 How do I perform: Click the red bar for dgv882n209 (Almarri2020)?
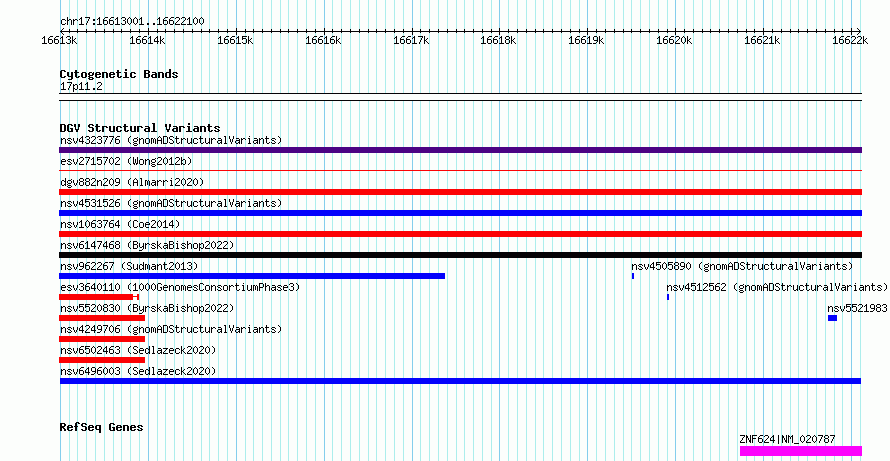460,192
